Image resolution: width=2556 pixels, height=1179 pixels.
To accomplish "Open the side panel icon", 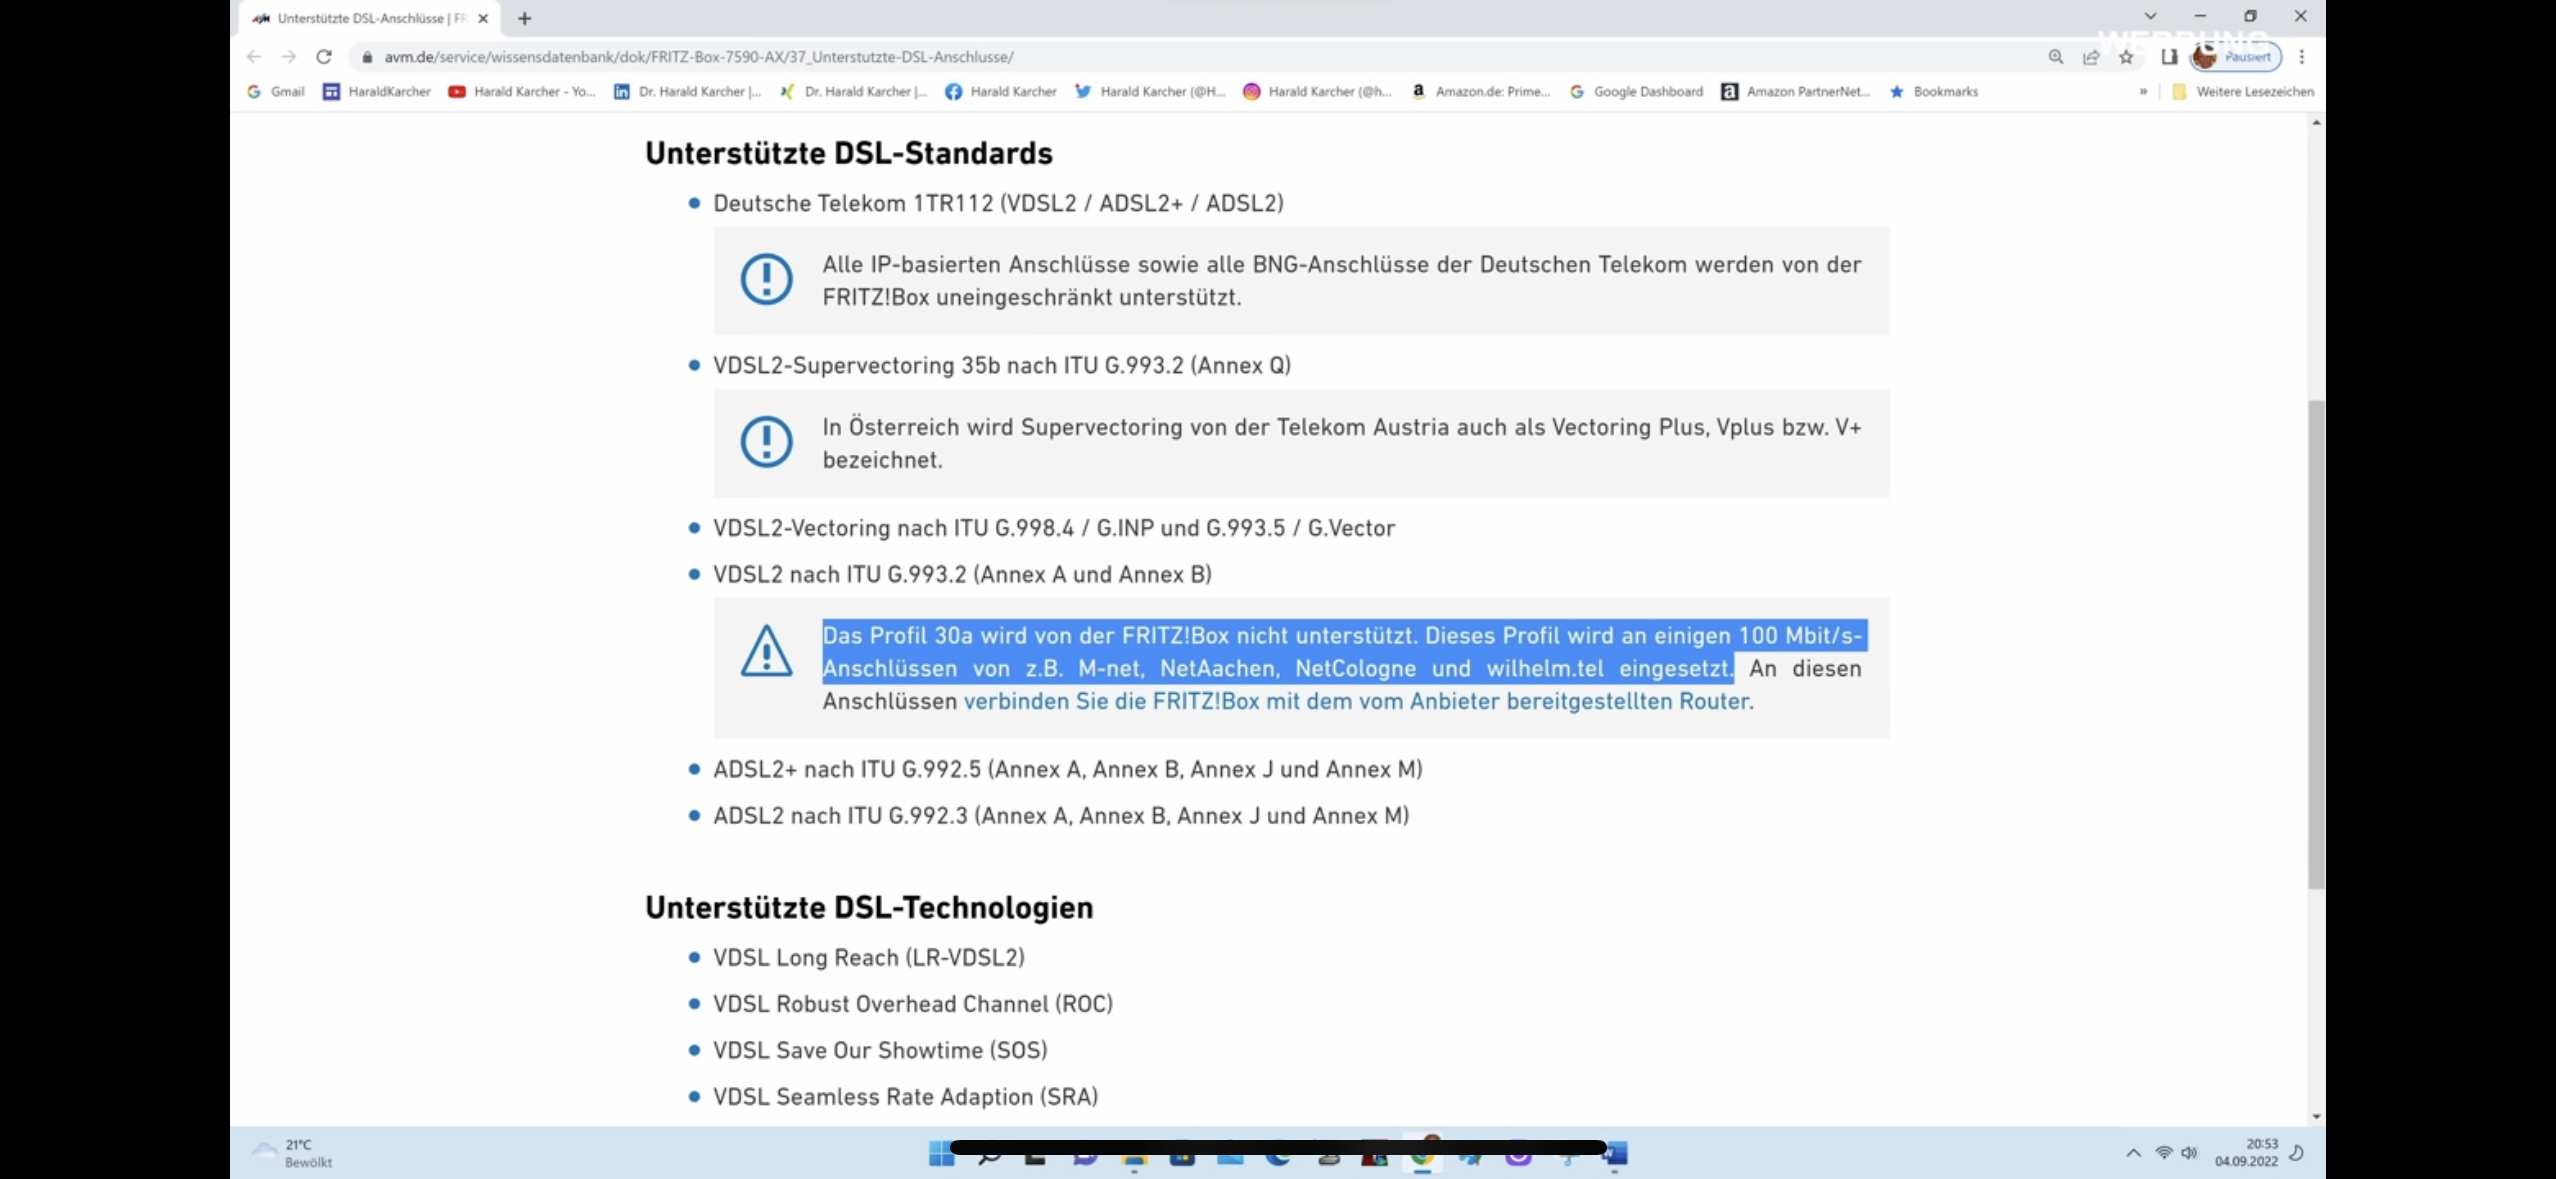I will (x=2168, y=57).
